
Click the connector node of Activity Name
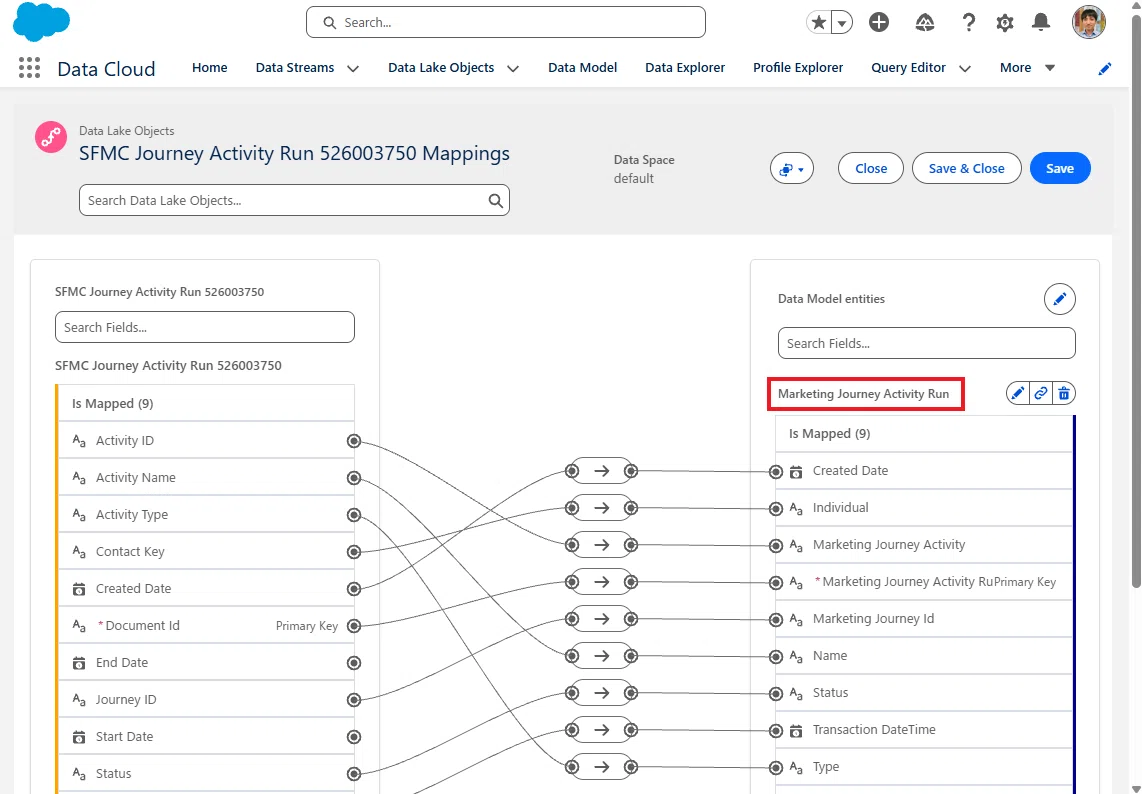[354, 478]
